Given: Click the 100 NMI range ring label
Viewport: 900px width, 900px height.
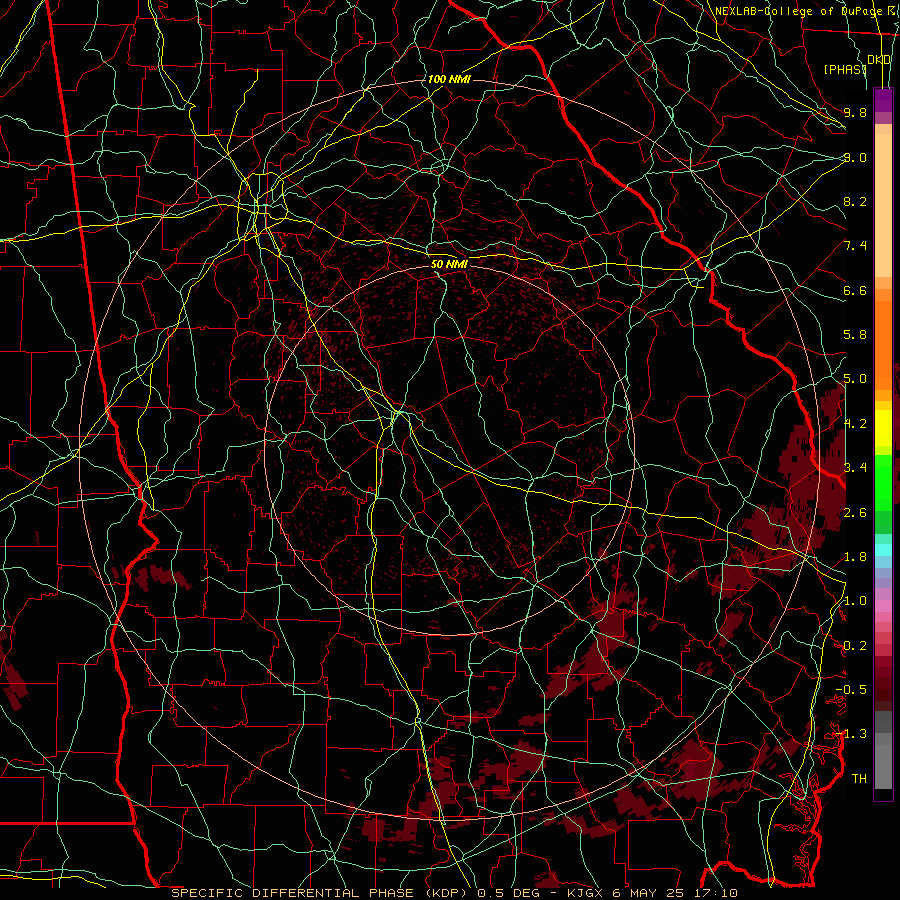Looking at the screenshot, I should [x=449, y=79].
